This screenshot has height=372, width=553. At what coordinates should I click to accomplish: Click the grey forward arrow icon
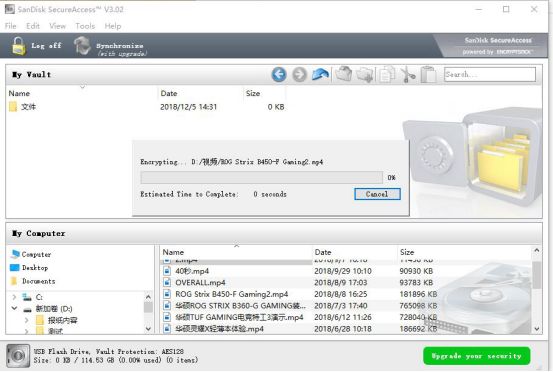(x=299, y=75)
